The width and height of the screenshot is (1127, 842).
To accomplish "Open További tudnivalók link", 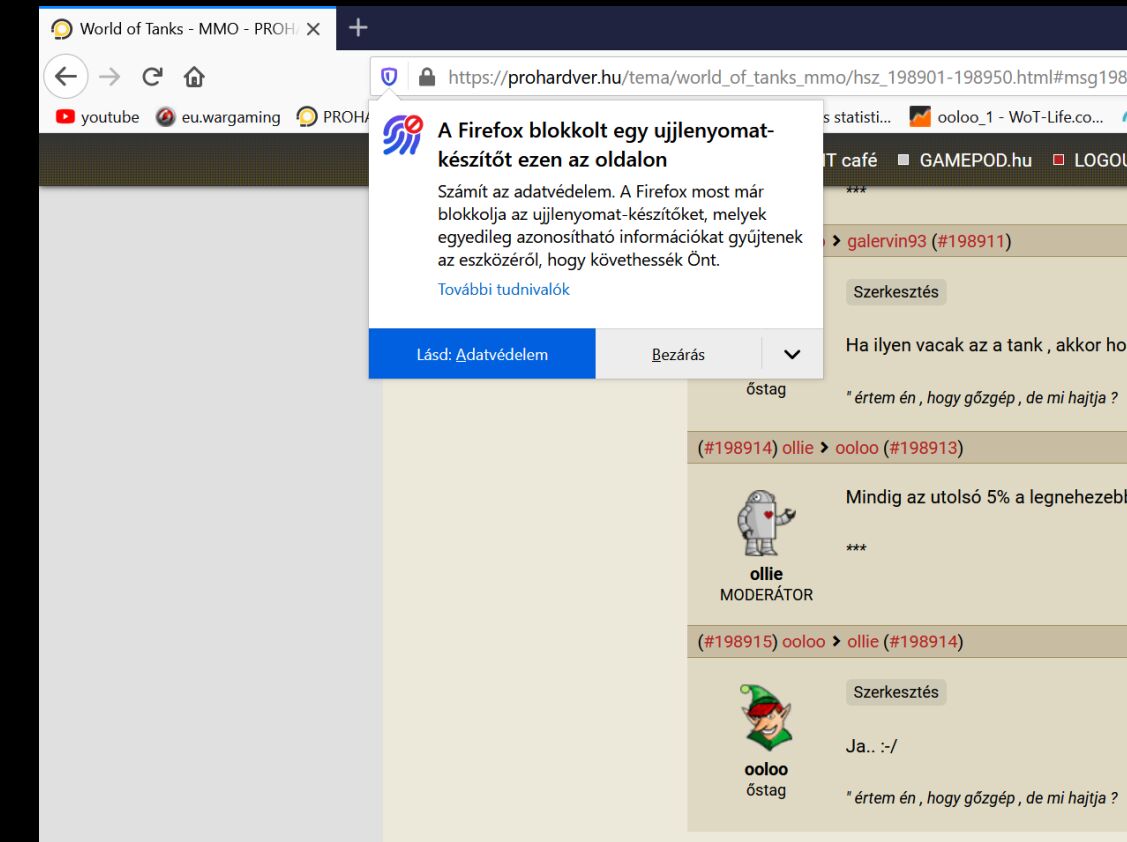I will point(503,289).
